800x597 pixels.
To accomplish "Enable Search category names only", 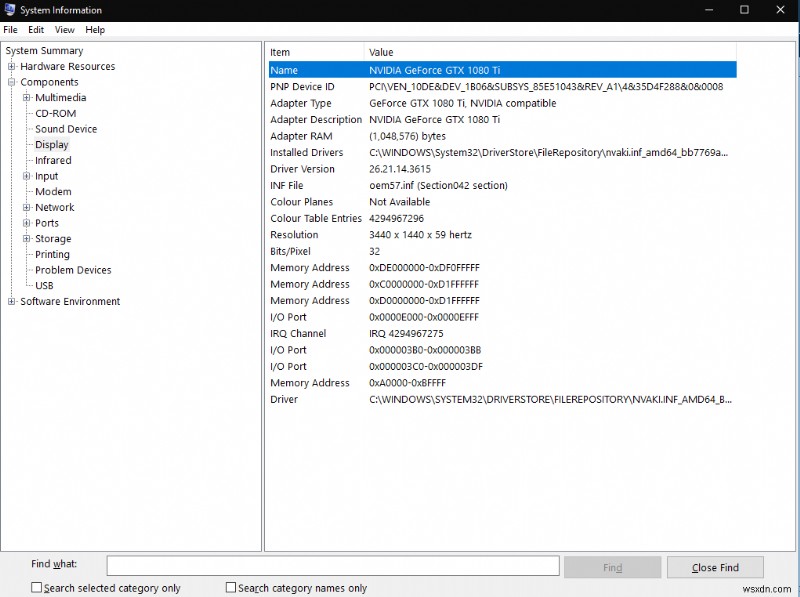I will click(x=230, y=587).
